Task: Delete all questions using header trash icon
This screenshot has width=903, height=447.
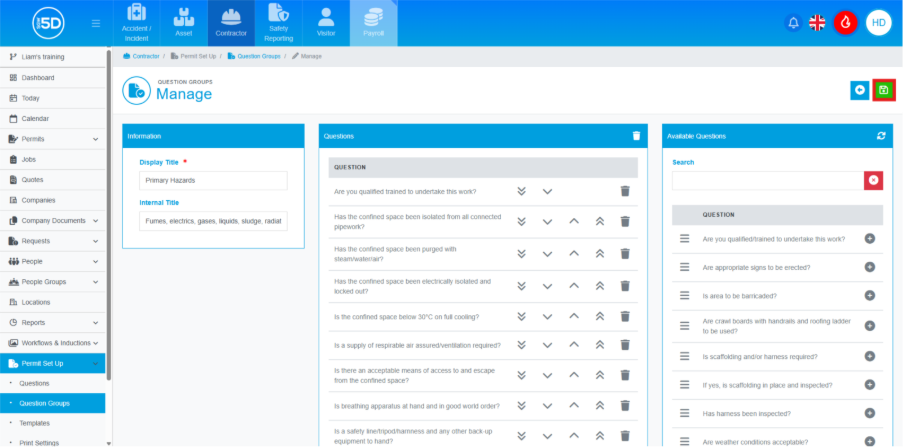Action: click(636, 136)
